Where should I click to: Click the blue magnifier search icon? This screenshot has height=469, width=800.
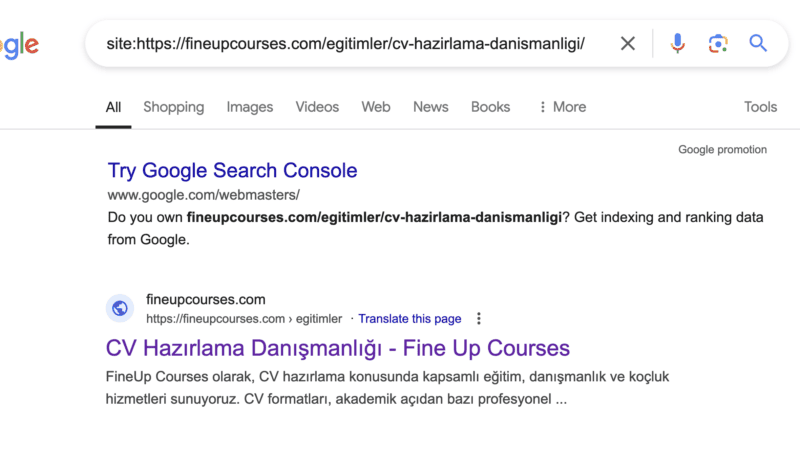tap(758, 43)
